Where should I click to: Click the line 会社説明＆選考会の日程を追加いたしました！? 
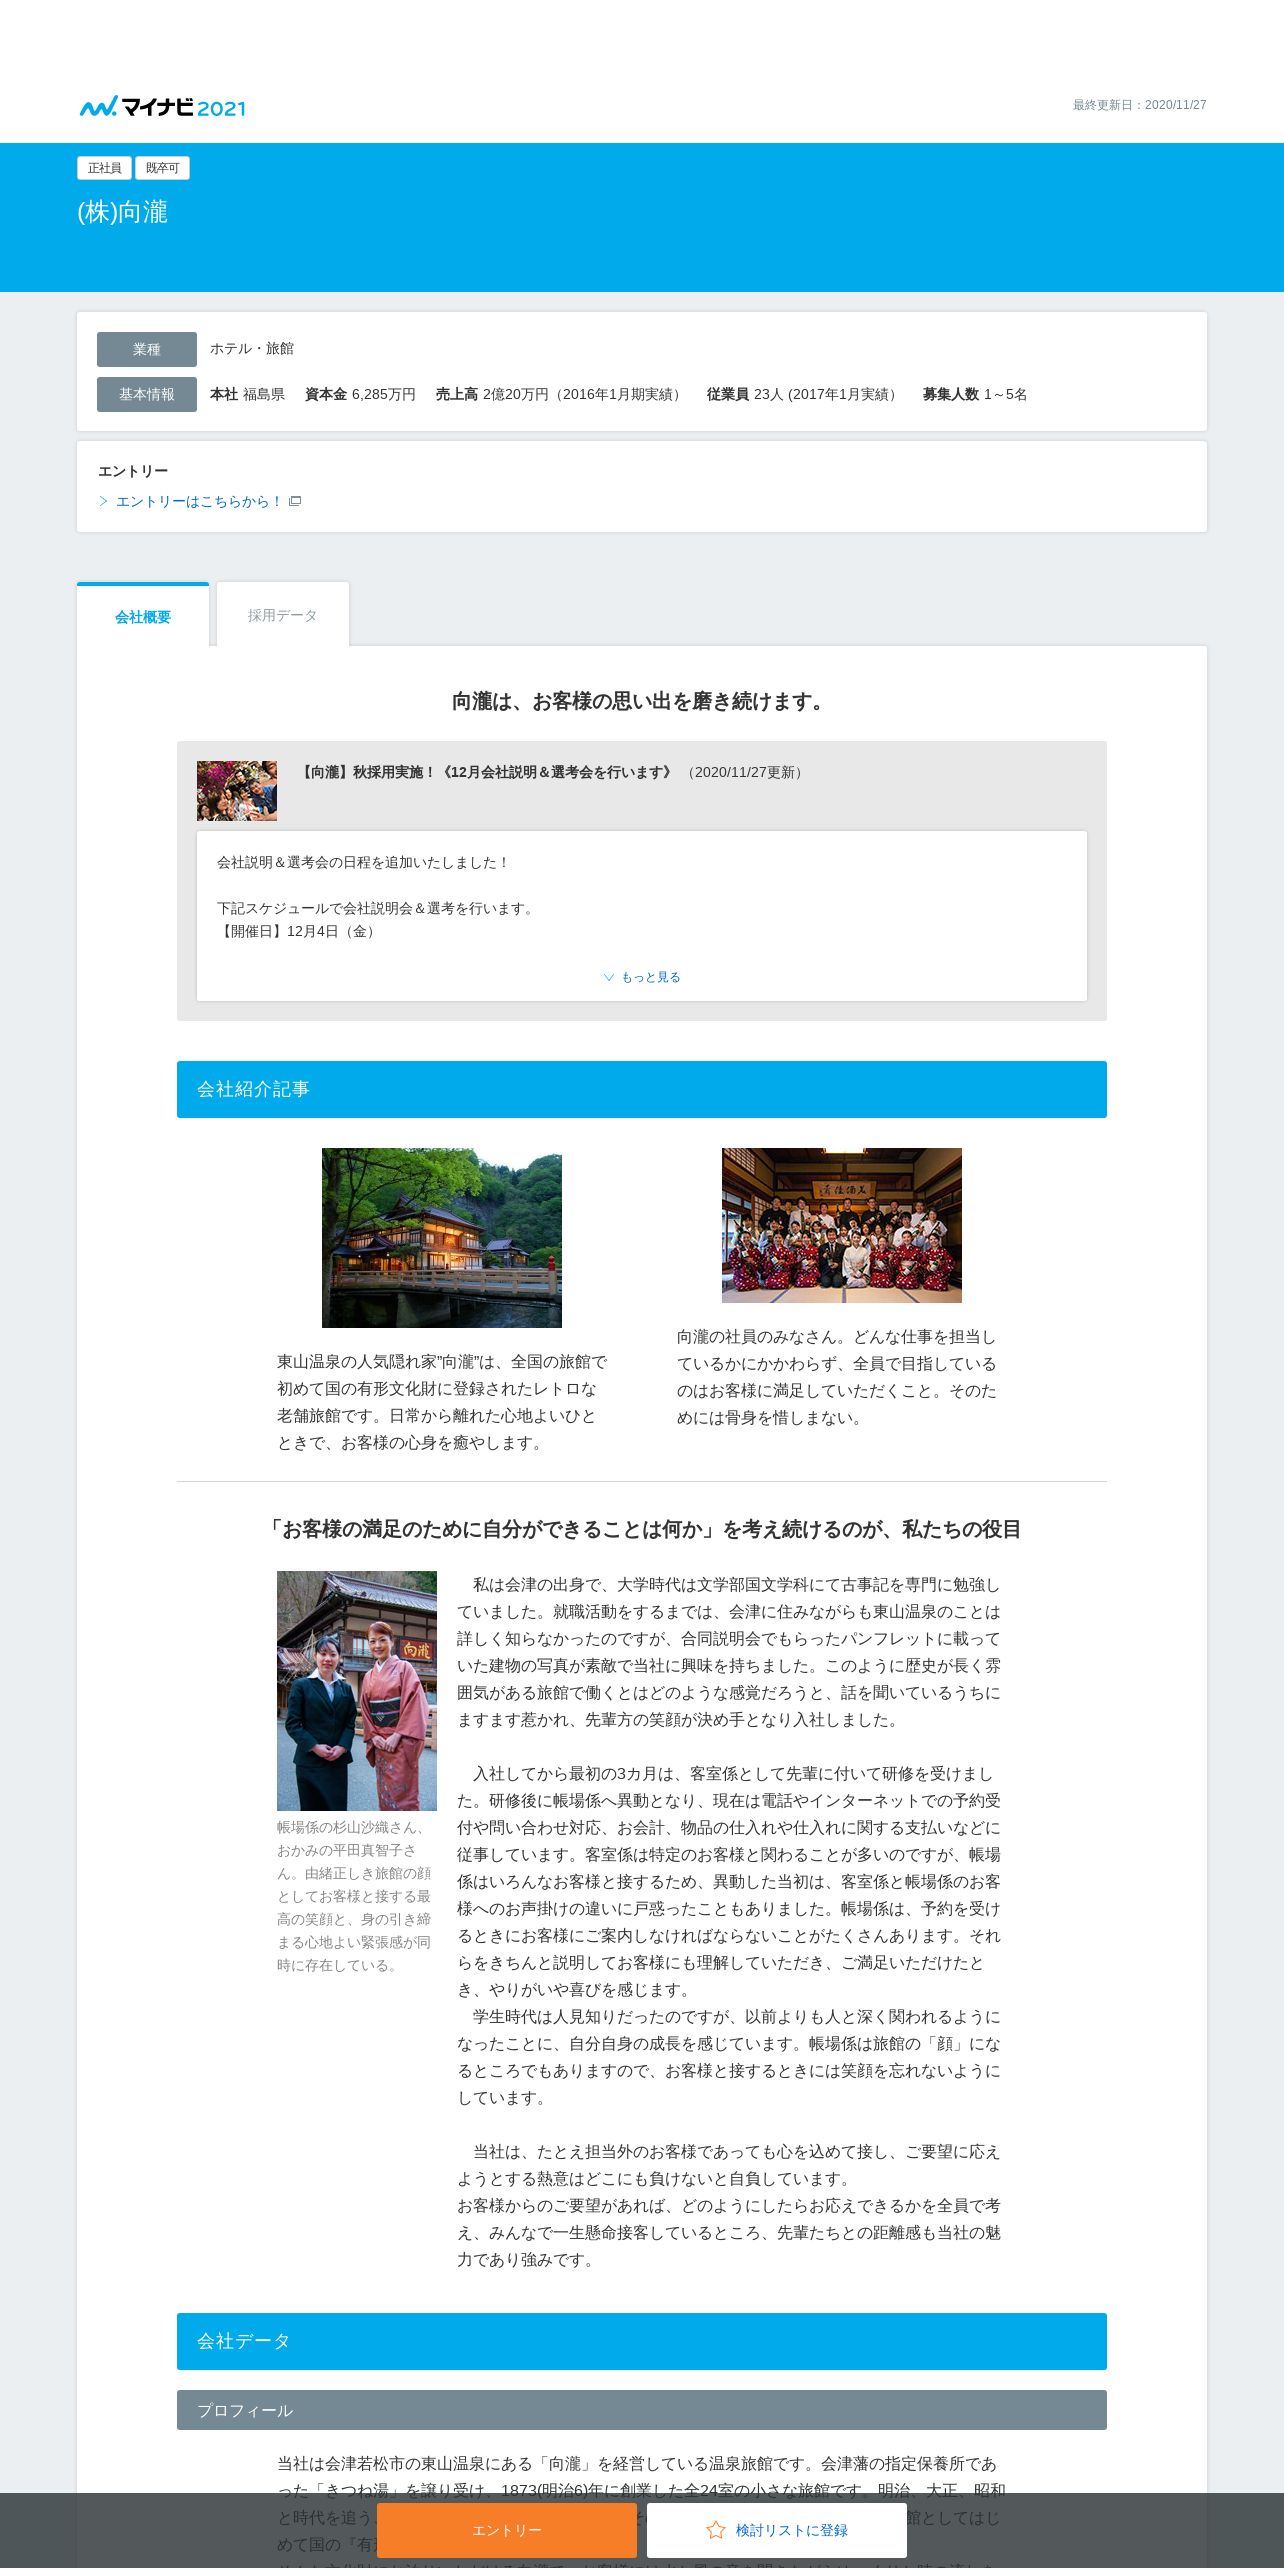(x=364, y=862)
